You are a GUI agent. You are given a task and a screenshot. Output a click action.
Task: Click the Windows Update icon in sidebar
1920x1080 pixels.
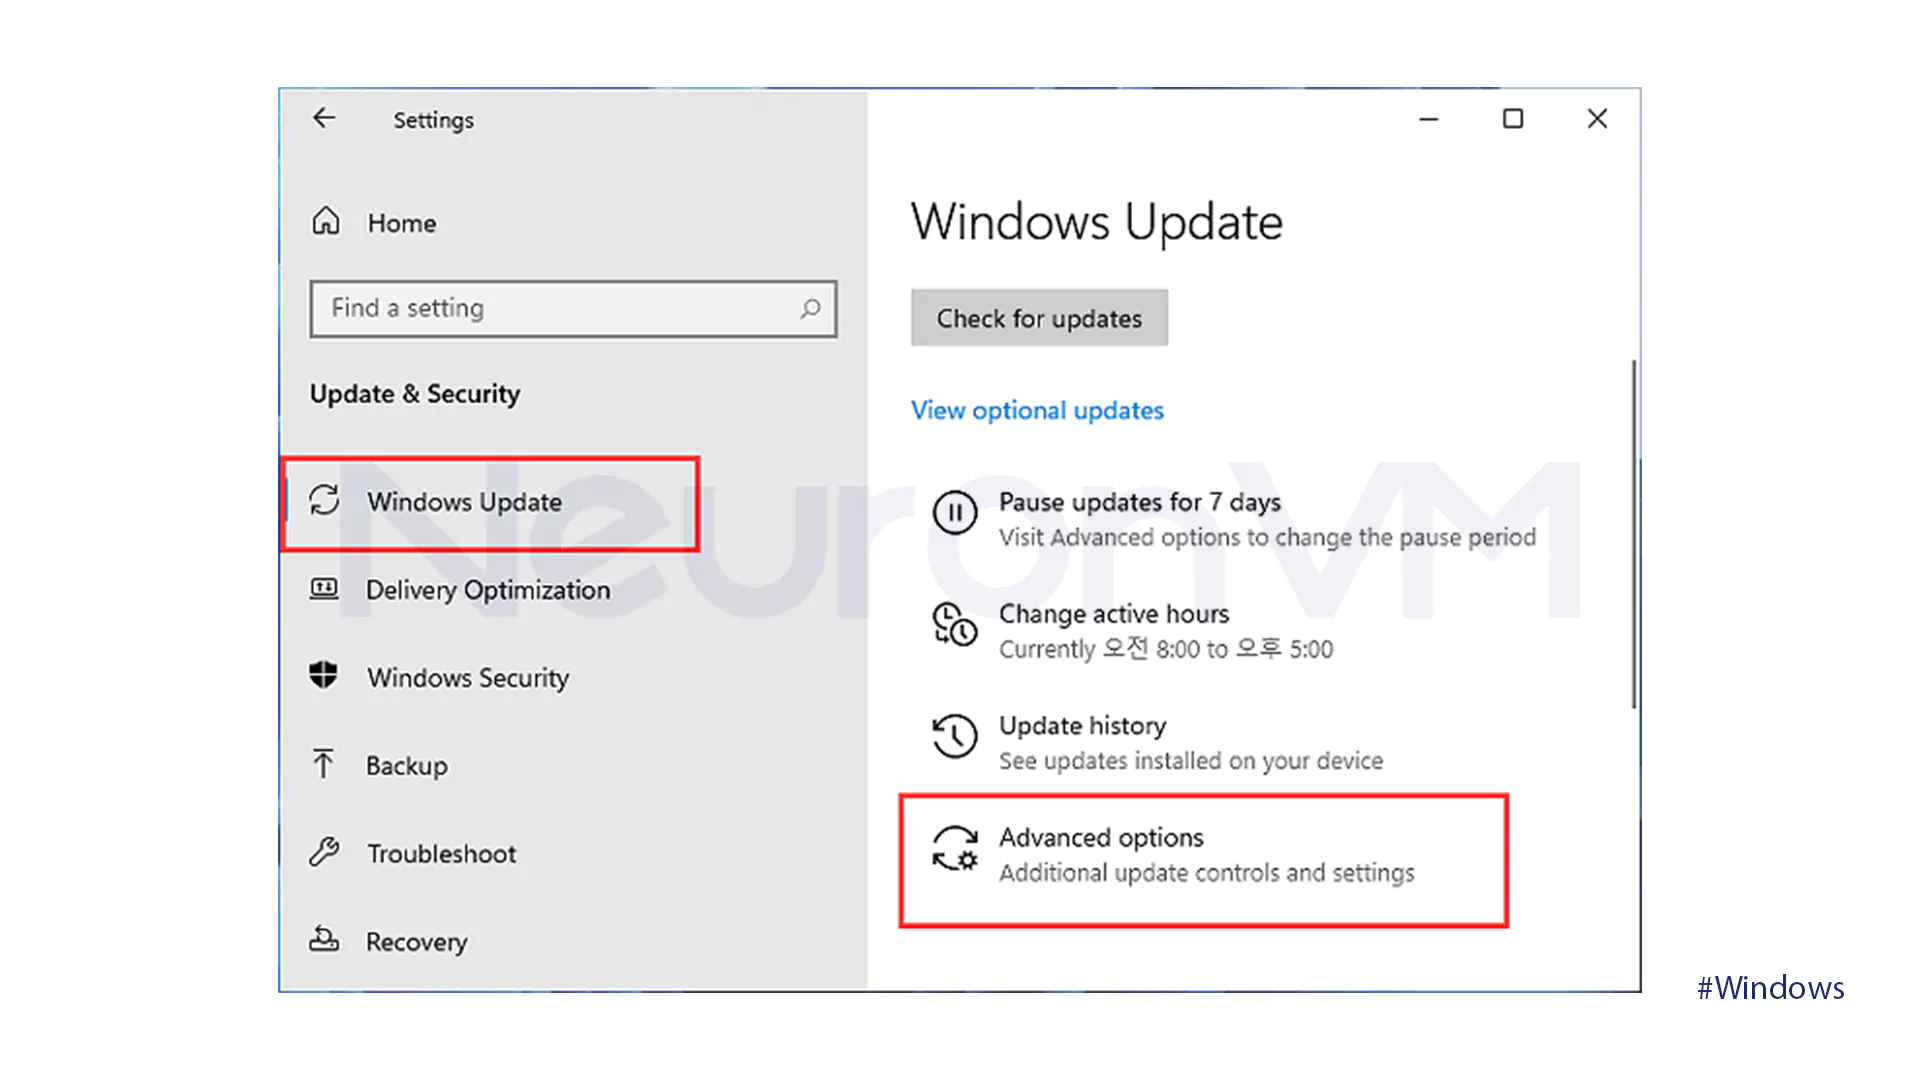click(x=324, y=501)
